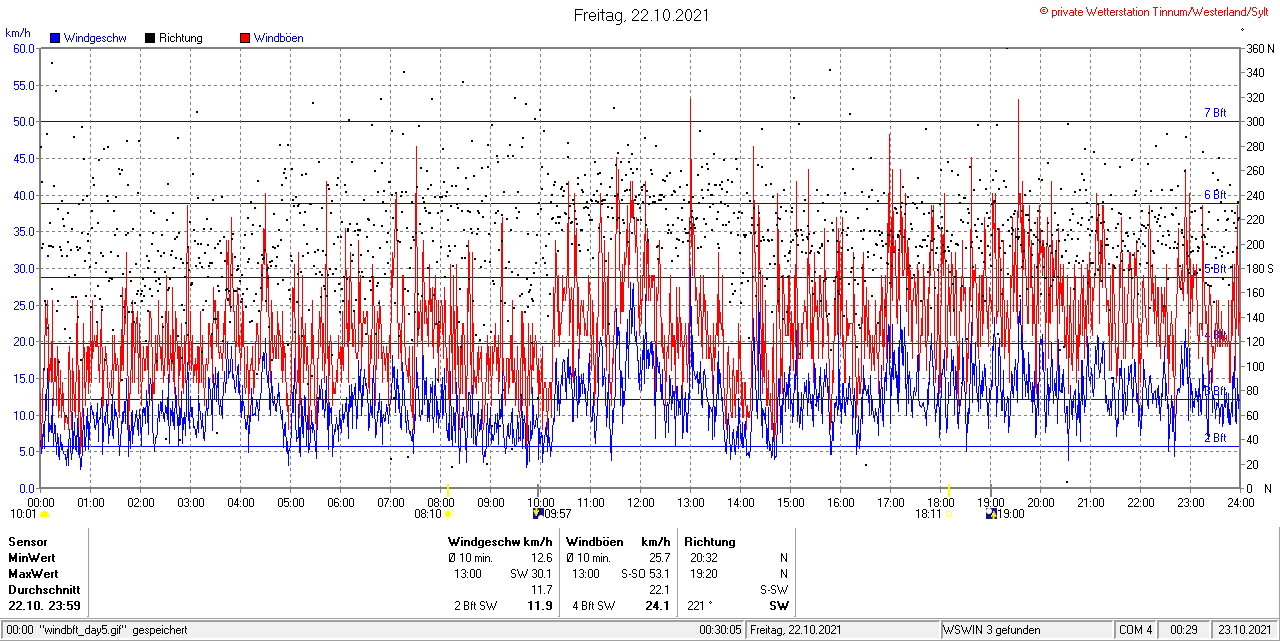The width and height of the screenshot is (1280, 641).
Task: Click the 23.10.2021 date in the status bar
Action: (x=1245, y=630)
